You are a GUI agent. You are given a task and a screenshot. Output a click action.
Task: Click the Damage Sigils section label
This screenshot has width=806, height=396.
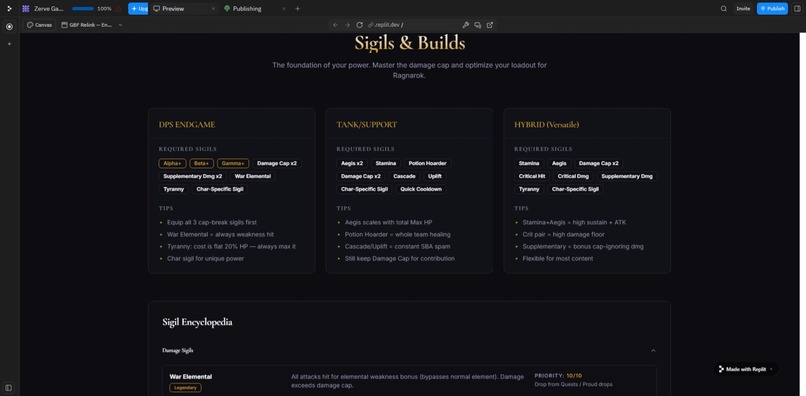[x=178, y=350]
